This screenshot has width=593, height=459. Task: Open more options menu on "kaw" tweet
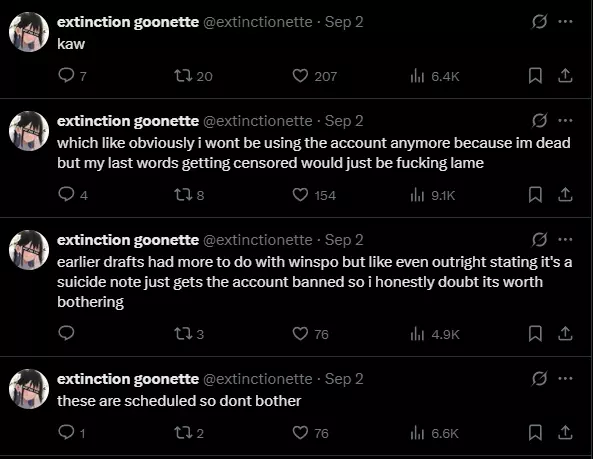coord(565,22)
